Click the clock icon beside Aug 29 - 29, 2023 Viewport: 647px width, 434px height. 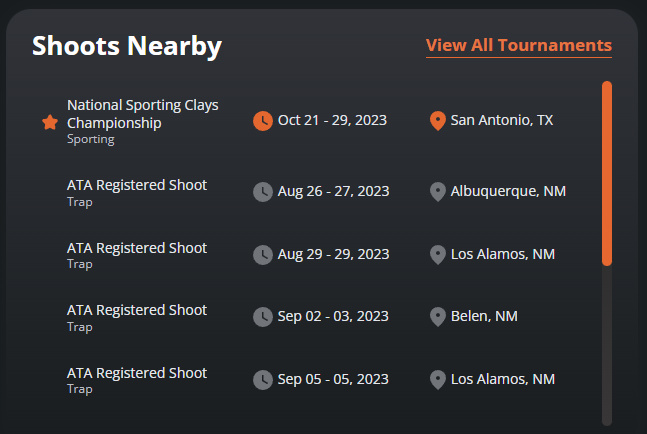tap(263, 255)
